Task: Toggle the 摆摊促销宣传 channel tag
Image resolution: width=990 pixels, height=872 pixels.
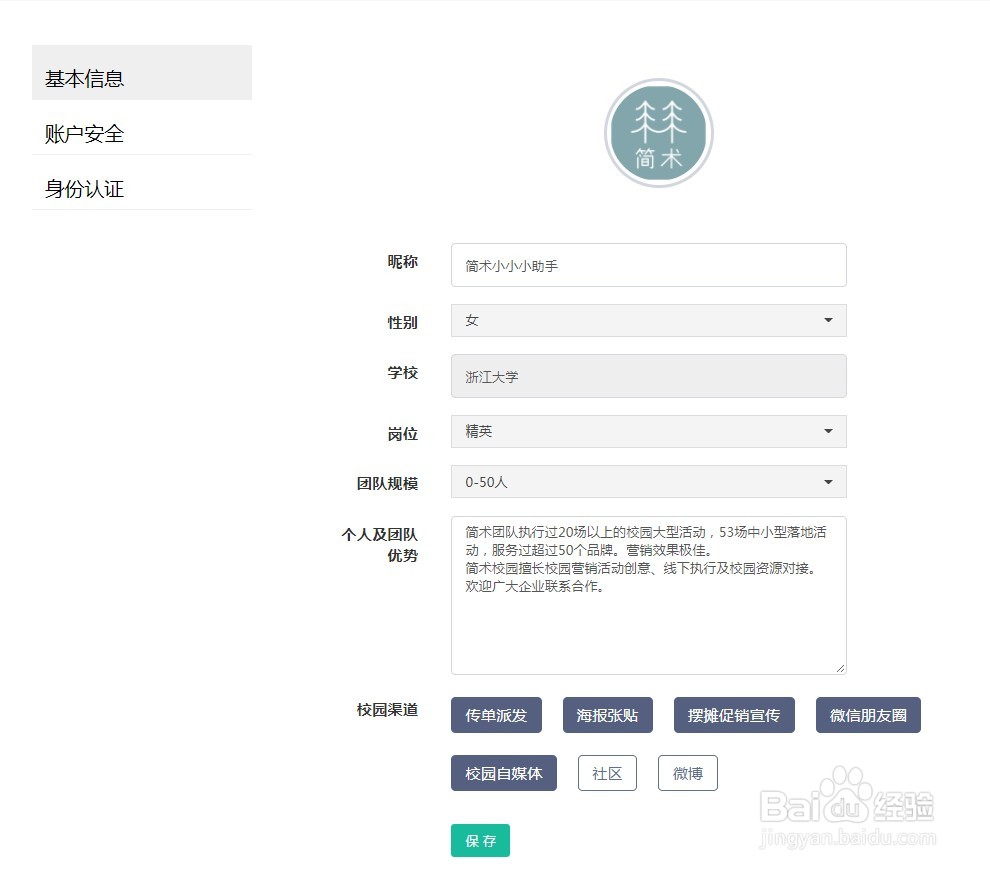Action: [x=733, y=715]
